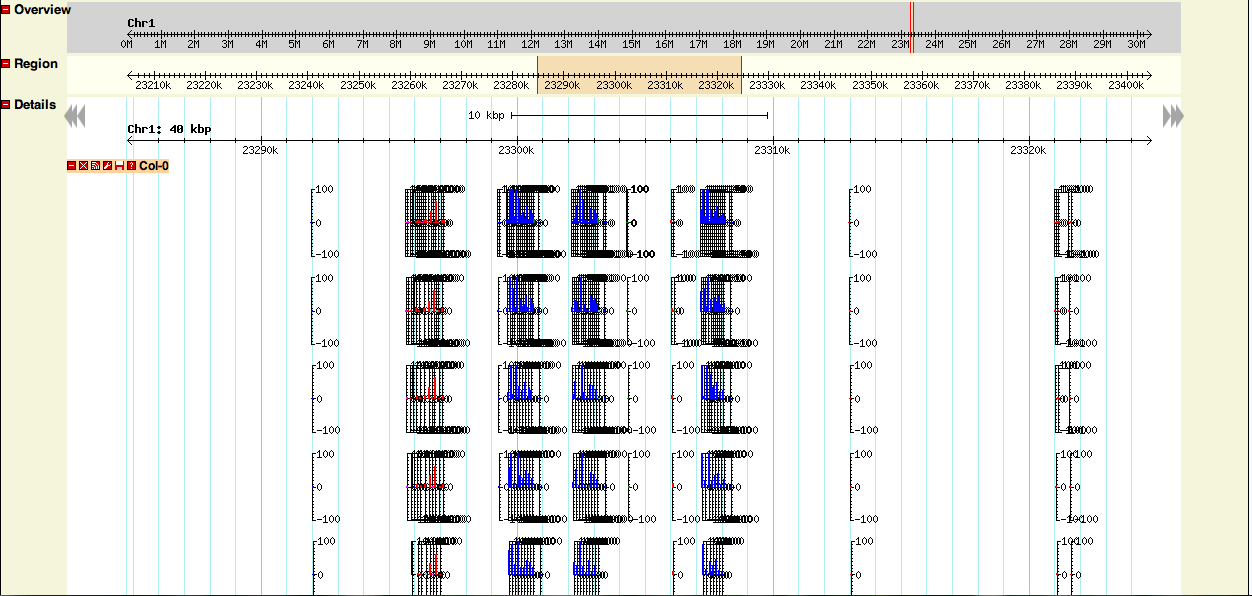The height and width of the screenshot is (596, 1252).
Task: Open Col-0 track configuration wrench icon
Action: click(108, 165)
